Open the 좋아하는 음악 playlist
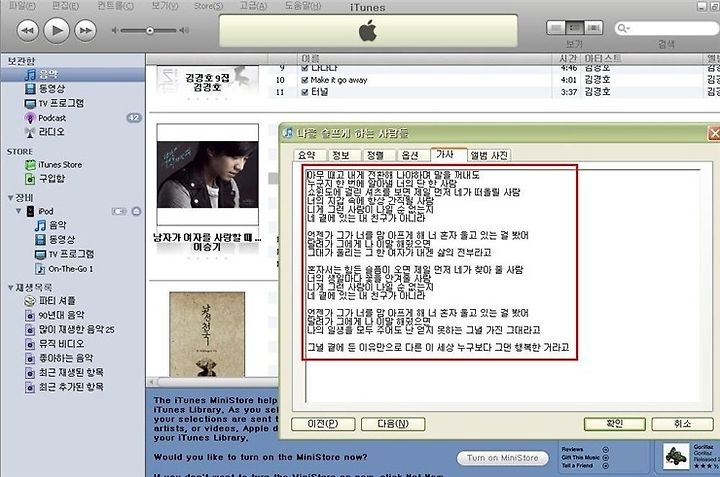Image resolution: width=720 pixels, height=477 pixels. click(x=65, y=358)
